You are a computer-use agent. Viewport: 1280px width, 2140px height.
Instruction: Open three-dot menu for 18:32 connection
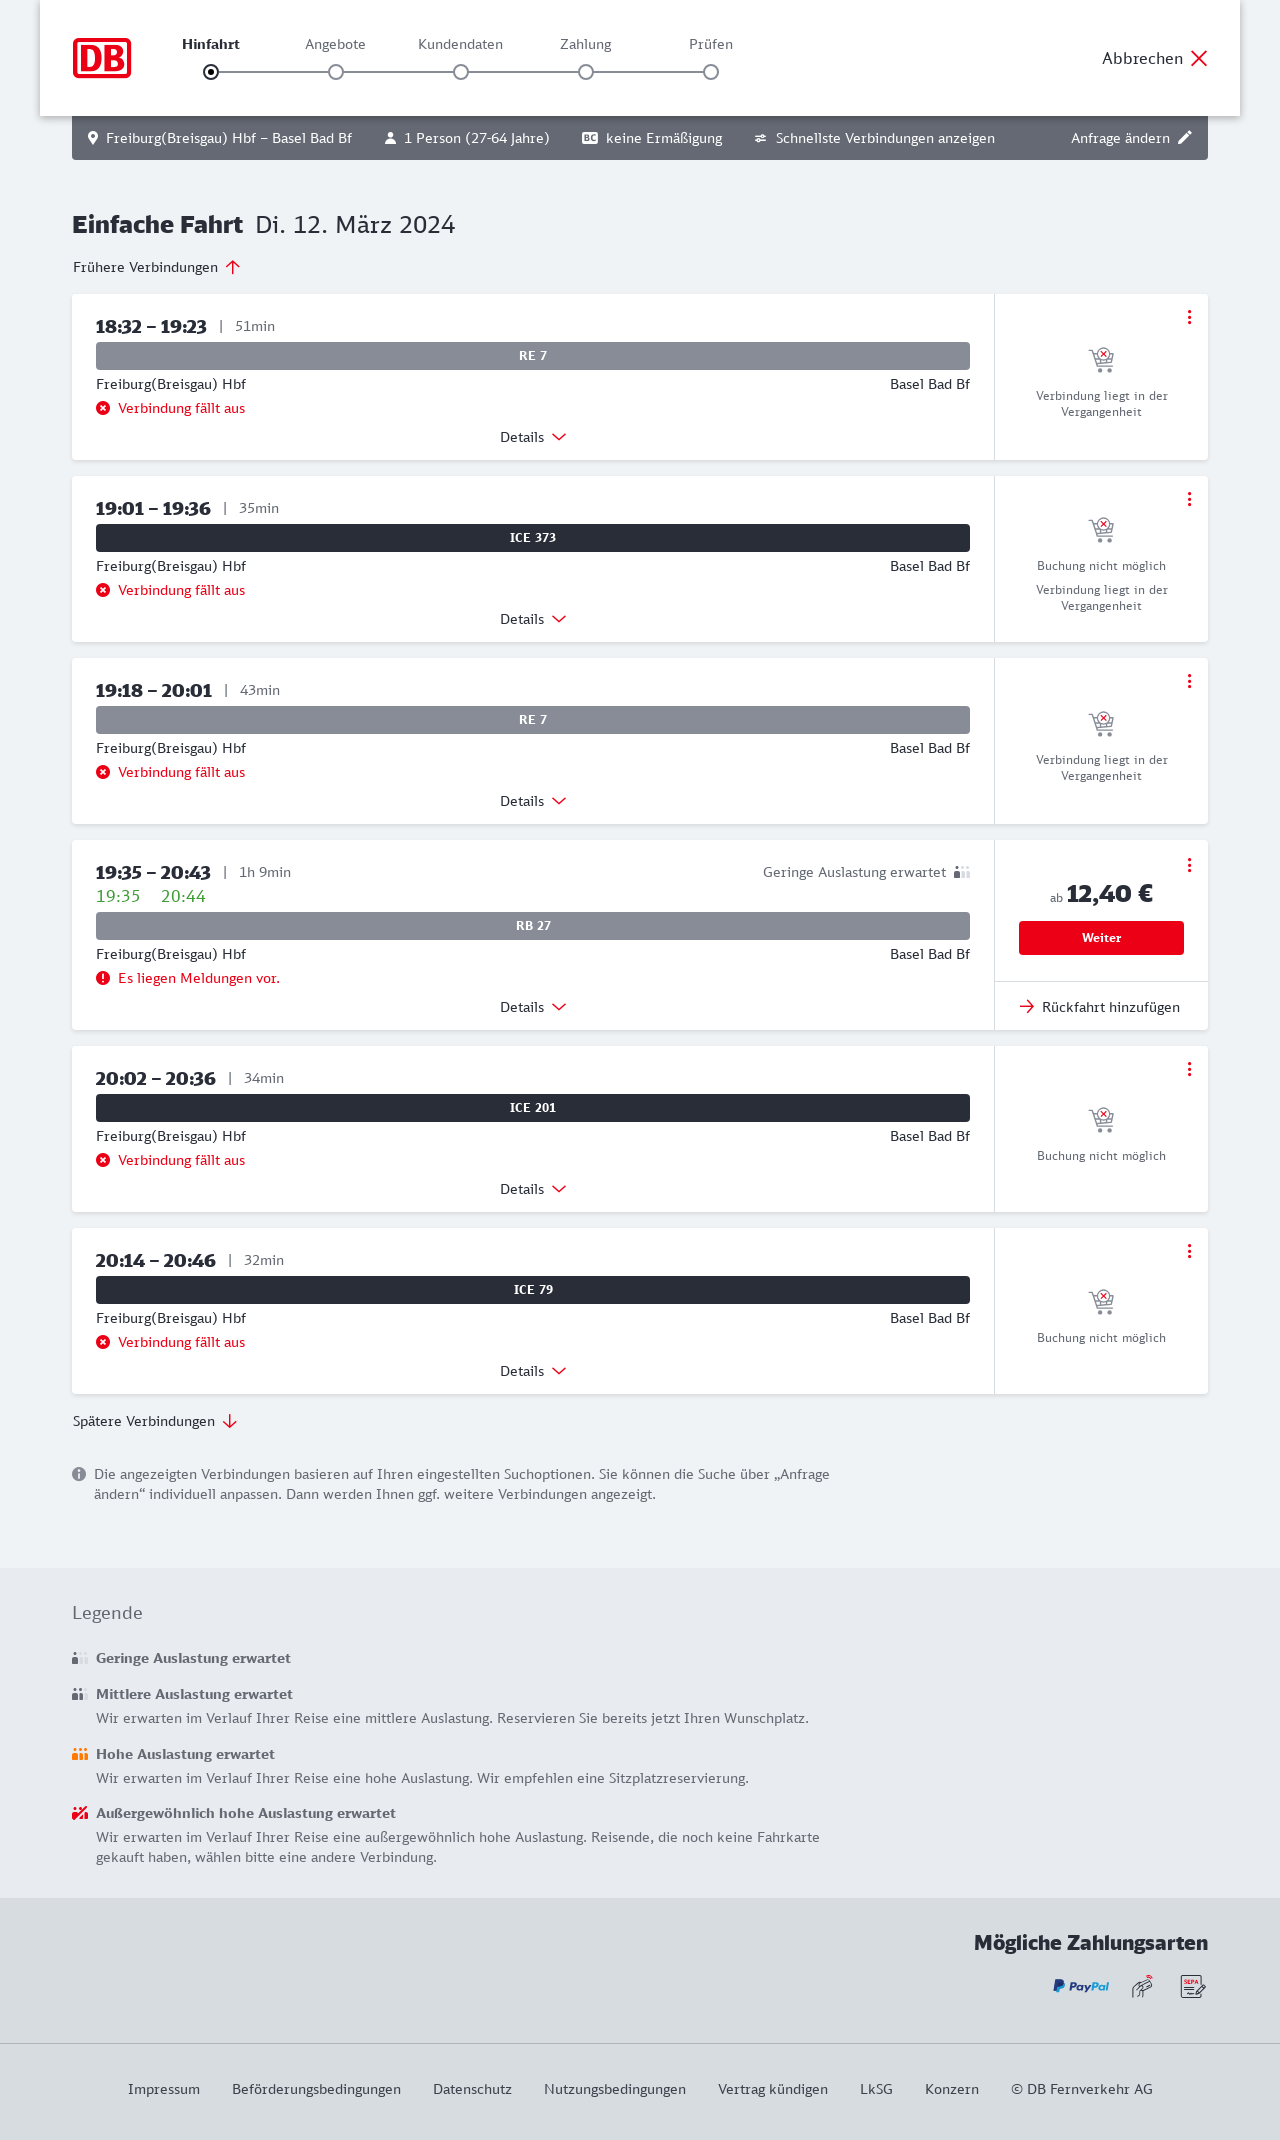point(1189,317)
